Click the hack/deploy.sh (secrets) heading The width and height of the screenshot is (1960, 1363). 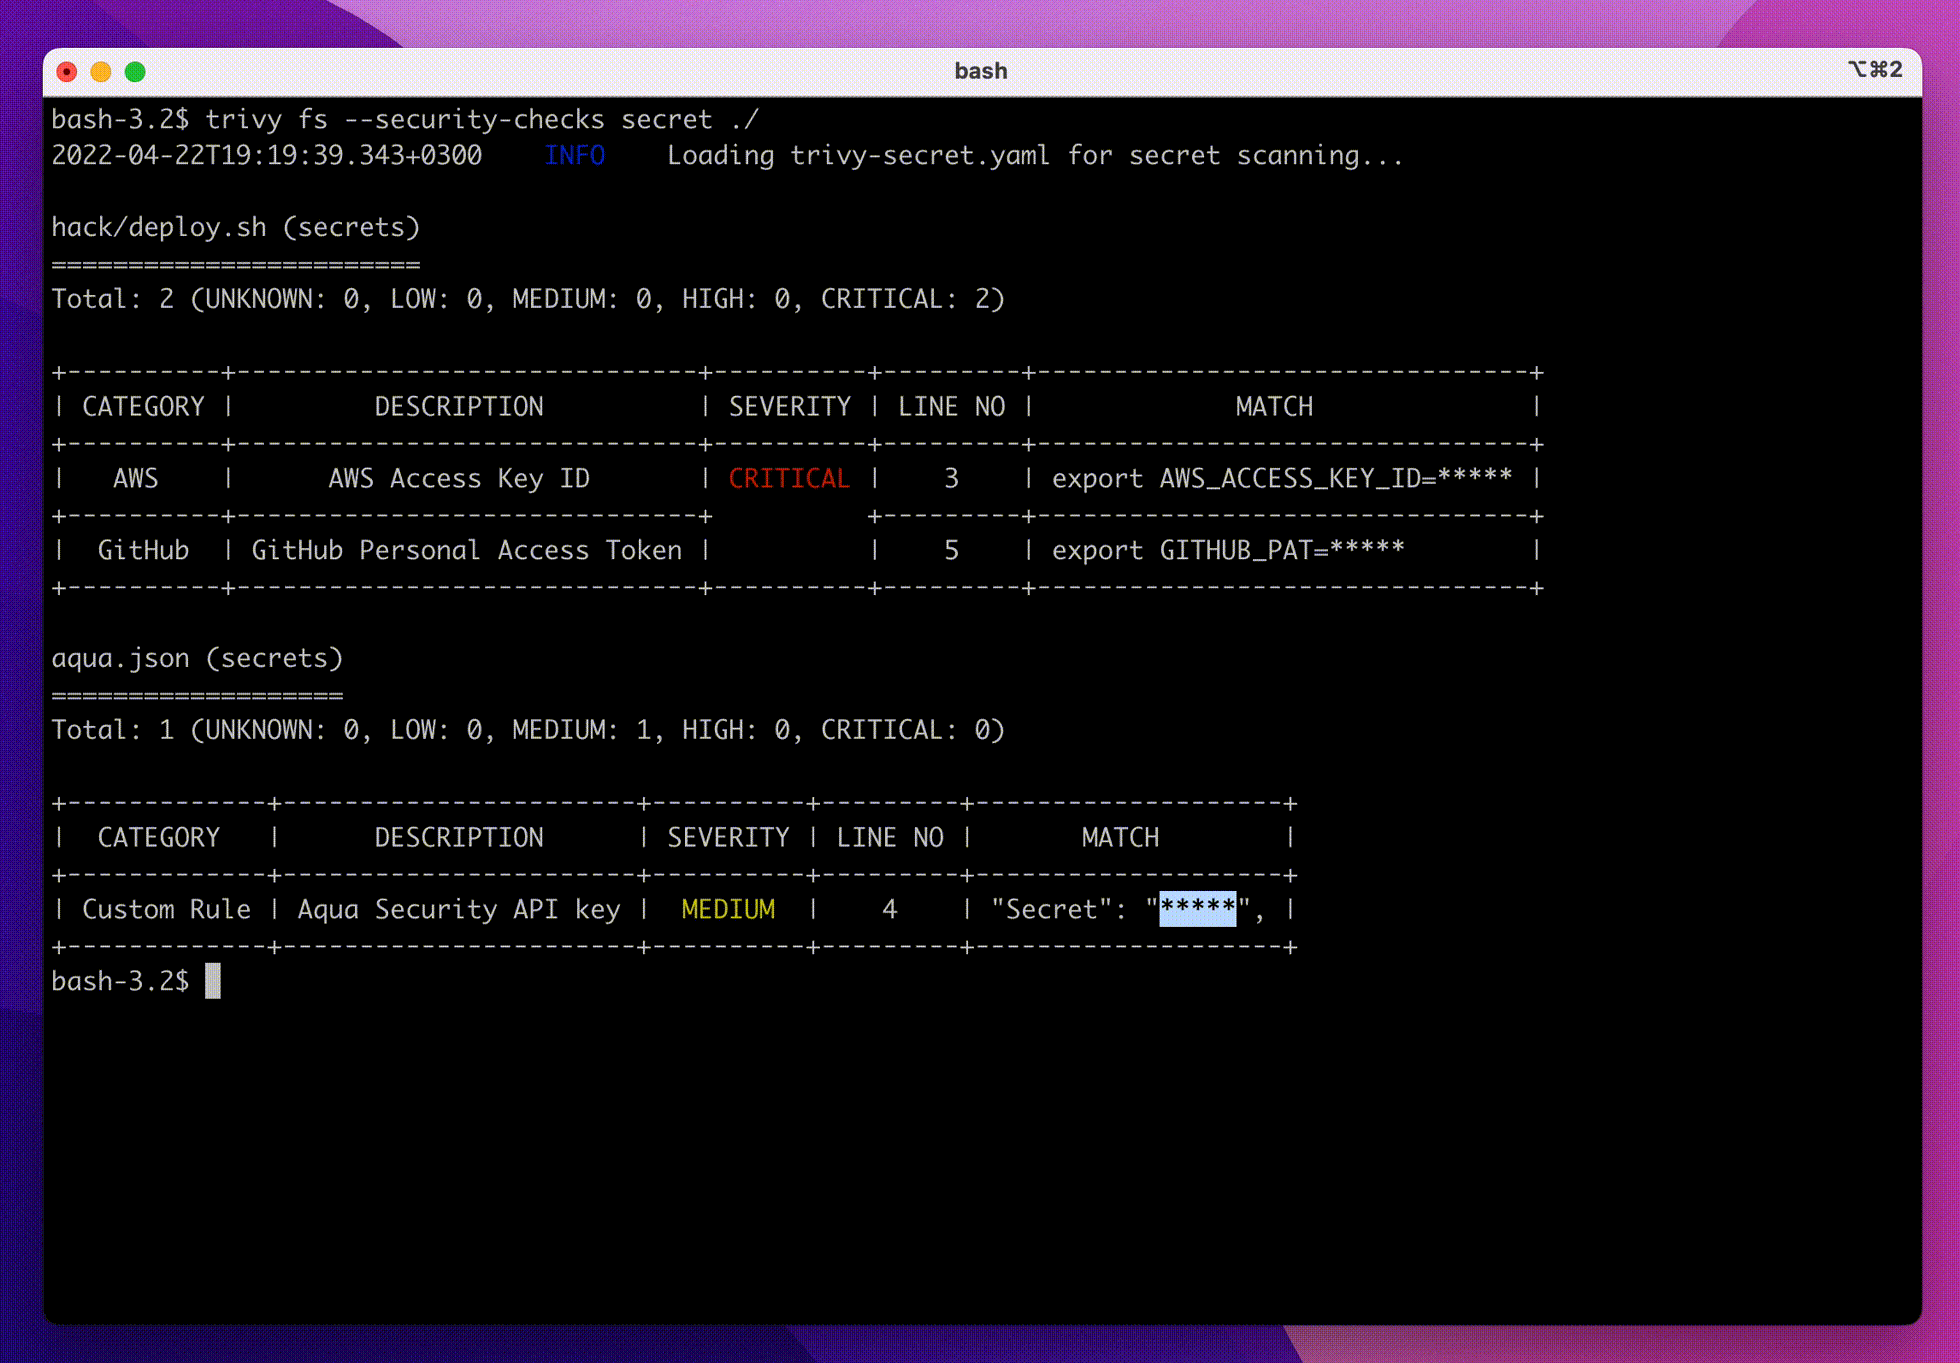pyautogui.click(x=236, y=228)
